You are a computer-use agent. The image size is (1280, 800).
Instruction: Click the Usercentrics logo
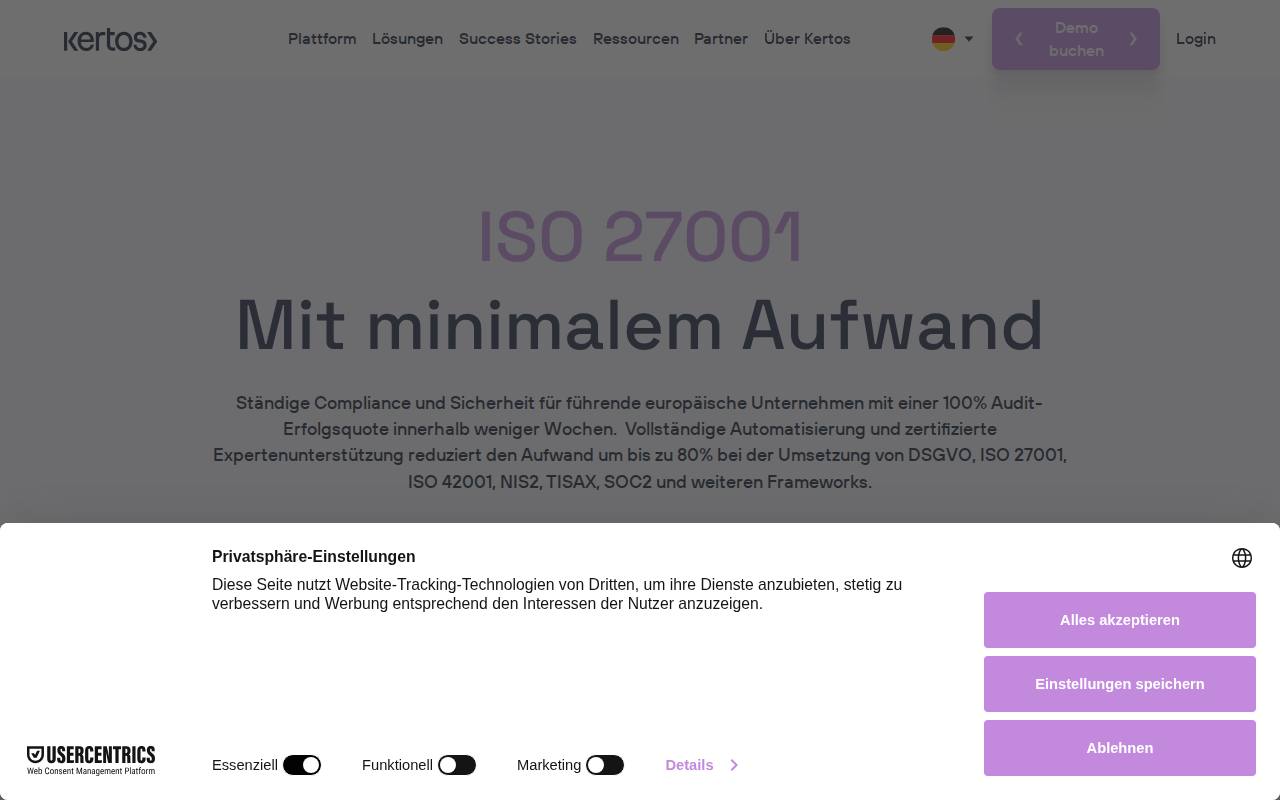click(91, 760)
